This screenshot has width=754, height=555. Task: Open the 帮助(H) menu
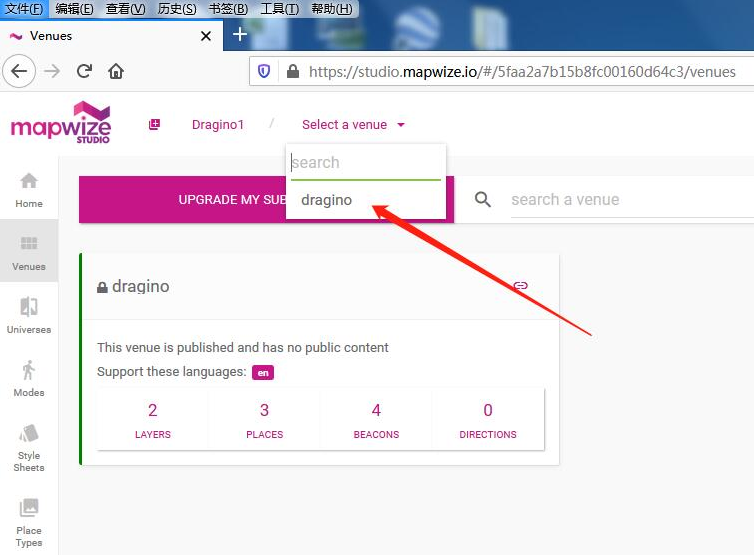point(332,9)
